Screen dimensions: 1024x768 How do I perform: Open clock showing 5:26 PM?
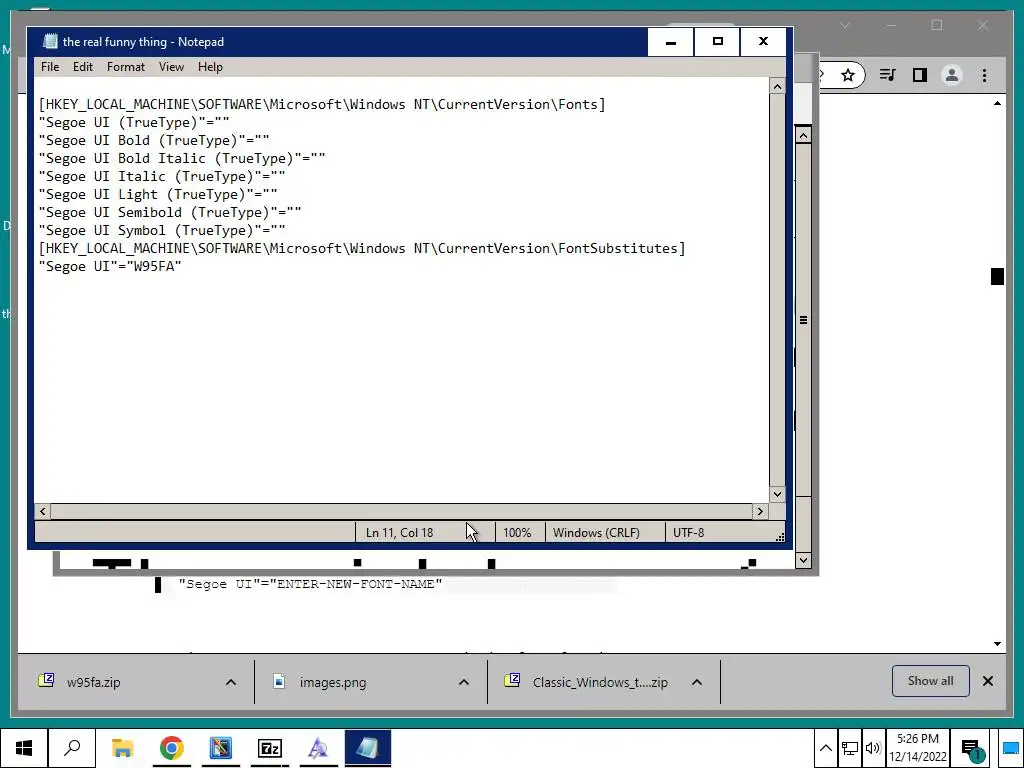(918, 748)
